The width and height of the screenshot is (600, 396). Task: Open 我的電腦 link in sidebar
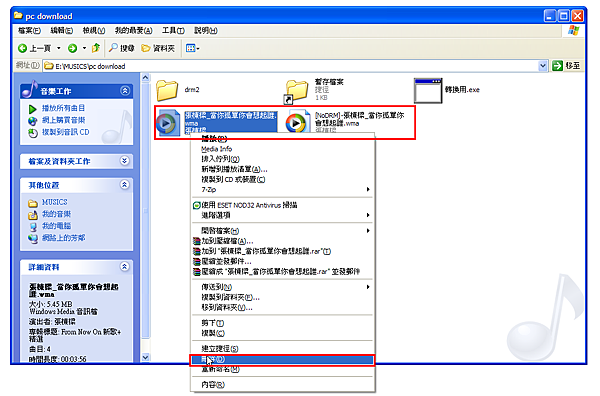click(x=56, y=226)
